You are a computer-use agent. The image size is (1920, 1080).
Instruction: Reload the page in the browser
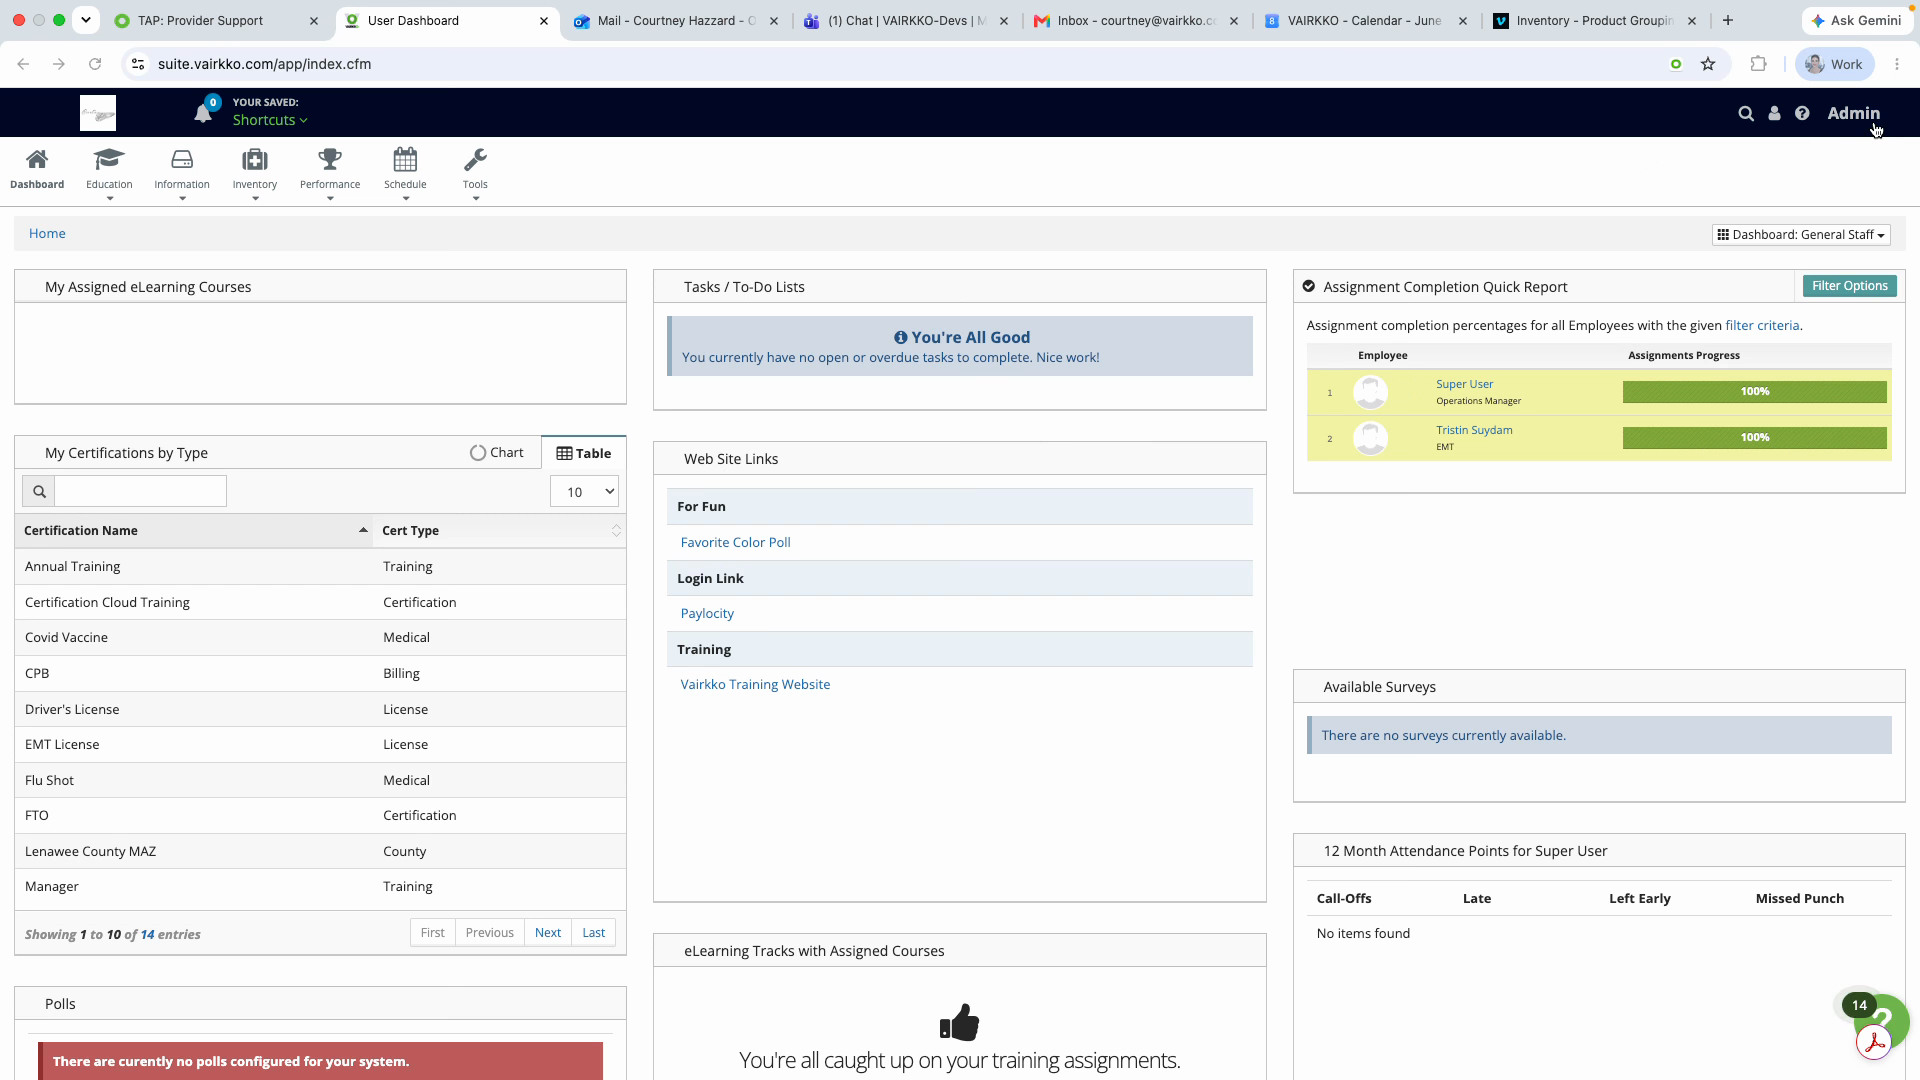pos(95,64)
